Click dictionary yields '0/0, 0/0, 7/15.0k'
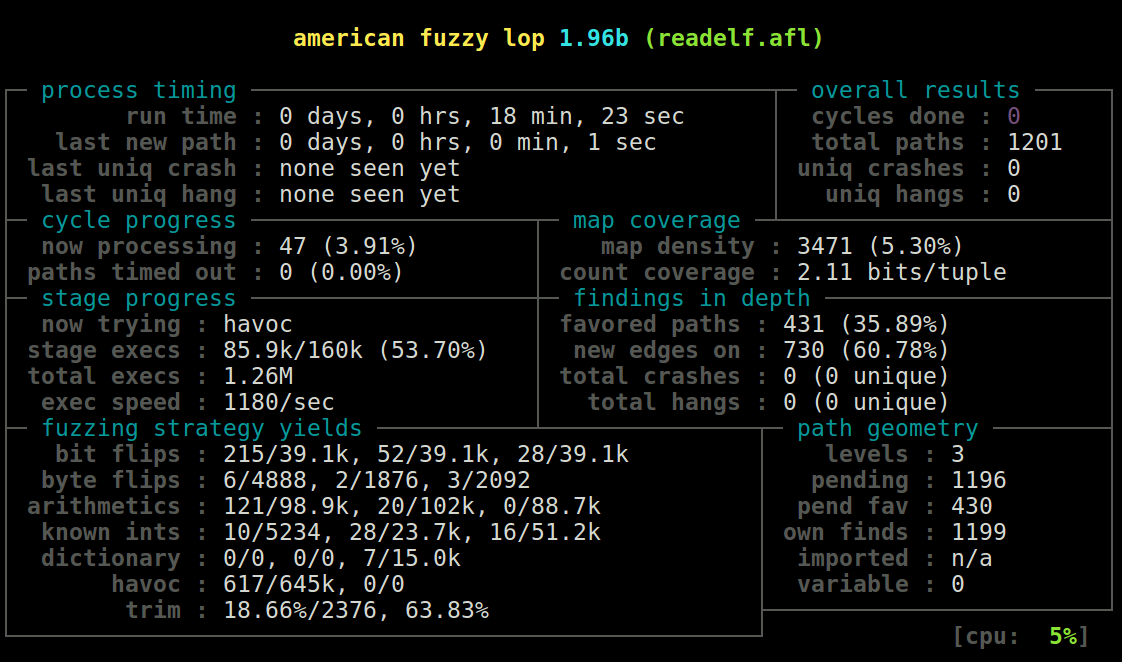The width and height of the screenshot is (1122, 662). [342, 559]
